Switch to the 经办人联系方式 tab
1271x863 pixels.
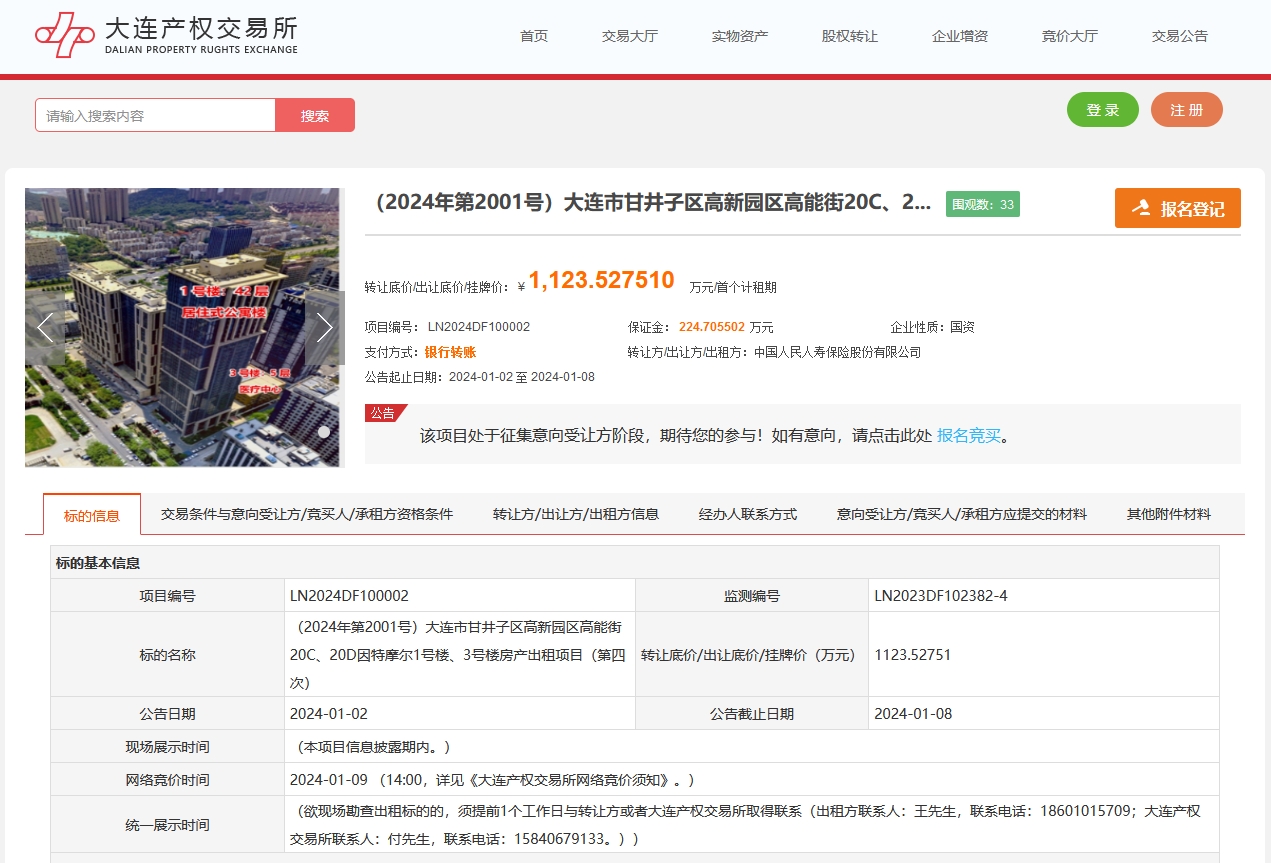[747, 513]
